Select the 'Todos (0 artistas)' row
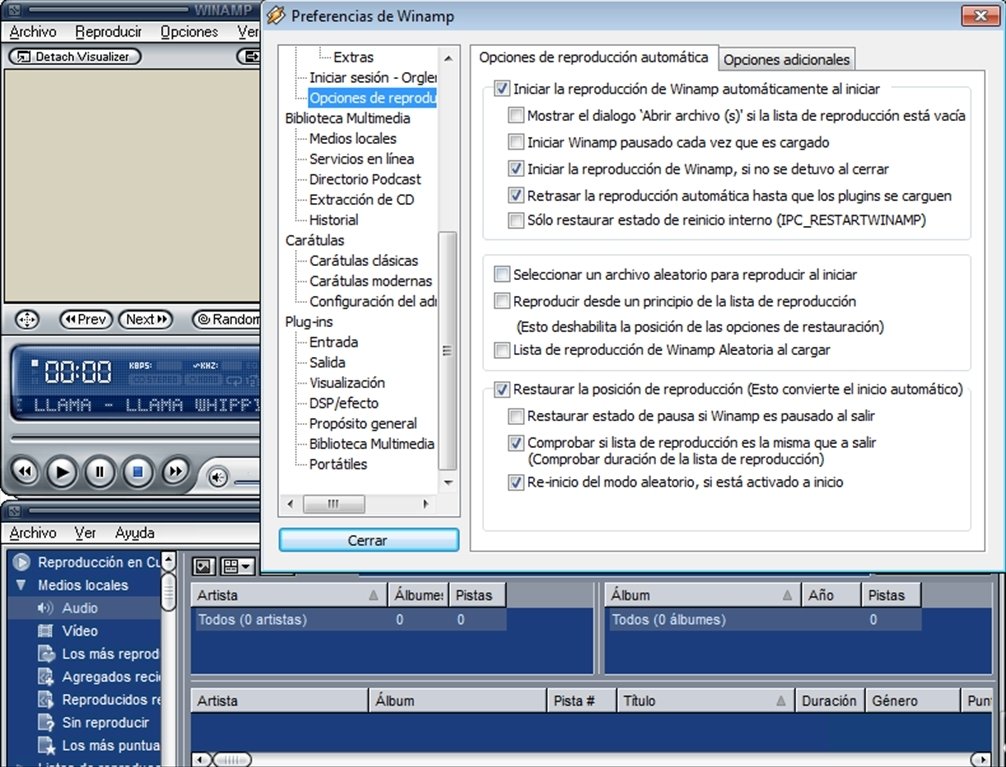Image resolution: width=1006 pixels, height=767 pixels. pos(350,619)
